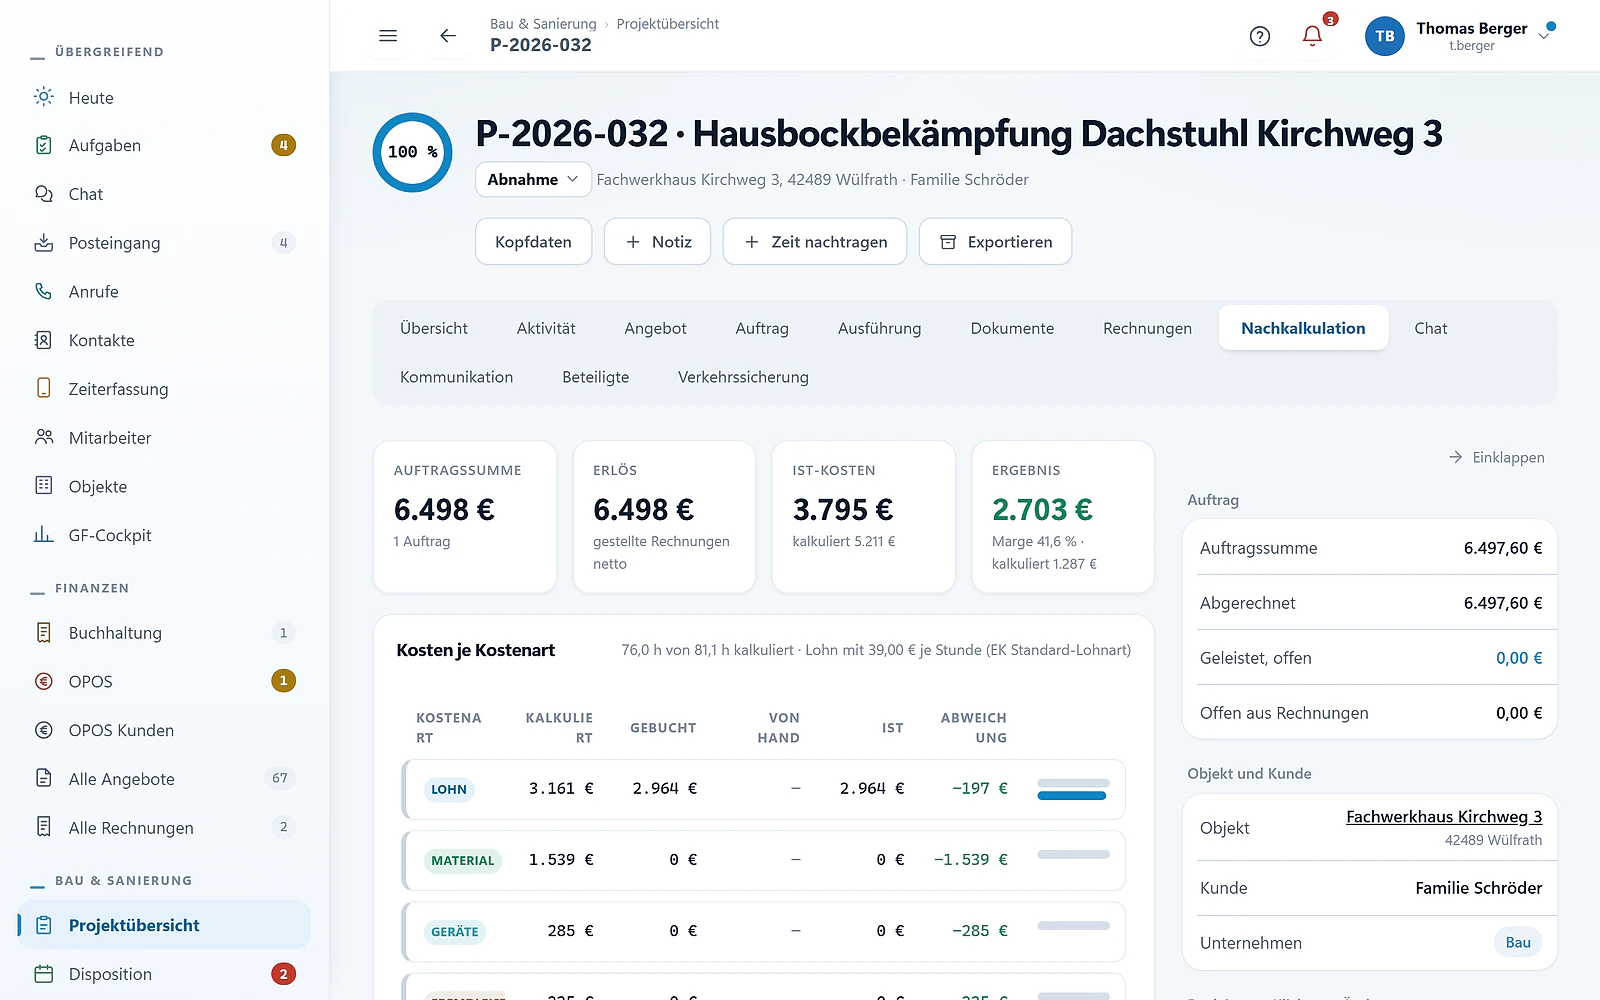Click the Ist-Kosten value 3.795 €
1600x1000 pixels.
point(843,510)
